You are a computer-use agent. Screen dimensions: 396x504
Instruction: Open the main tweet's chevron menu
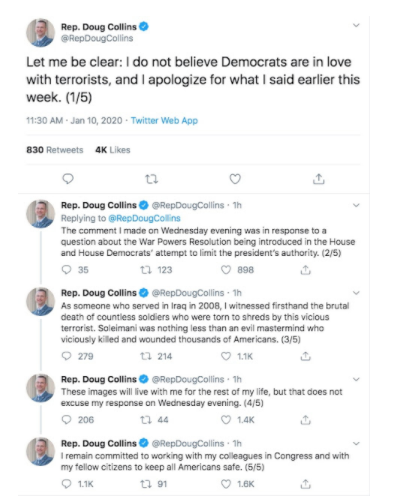356,25
